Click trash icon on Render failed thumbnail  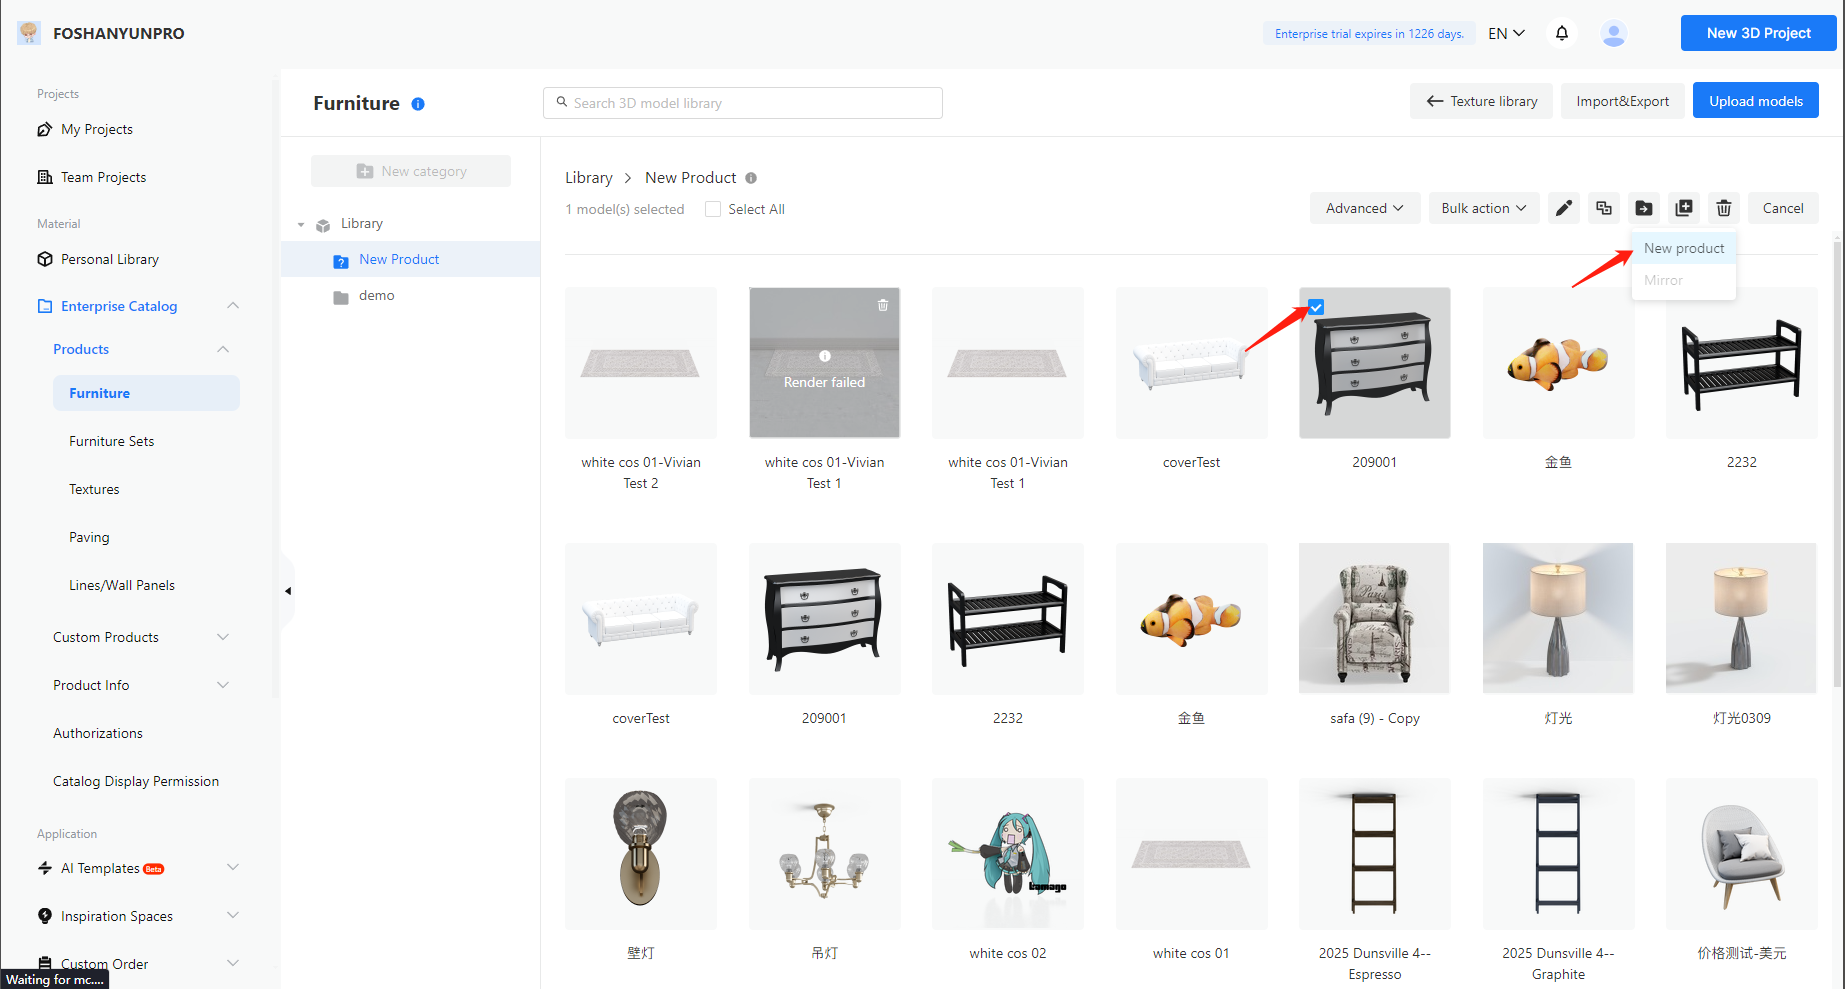(883, 305)
